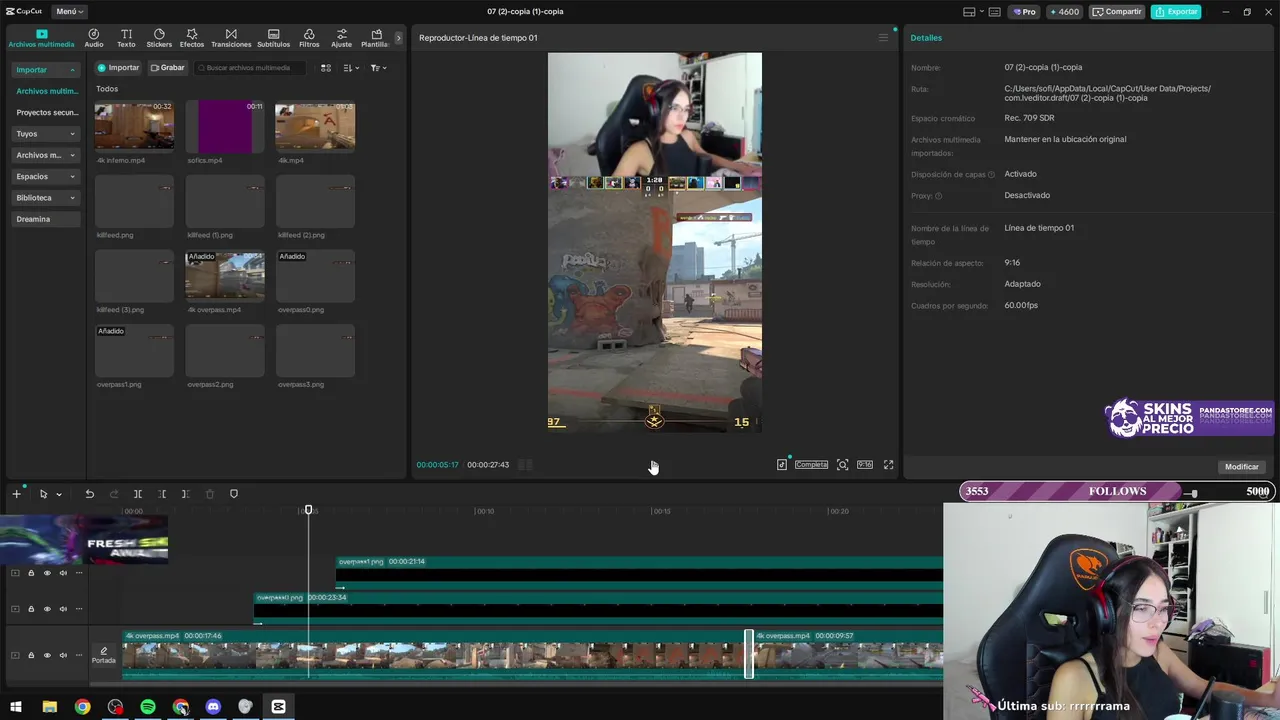1280x720 pixels.
Task: Trim the clip's right side at playhead
Action: tap(185, 494)
